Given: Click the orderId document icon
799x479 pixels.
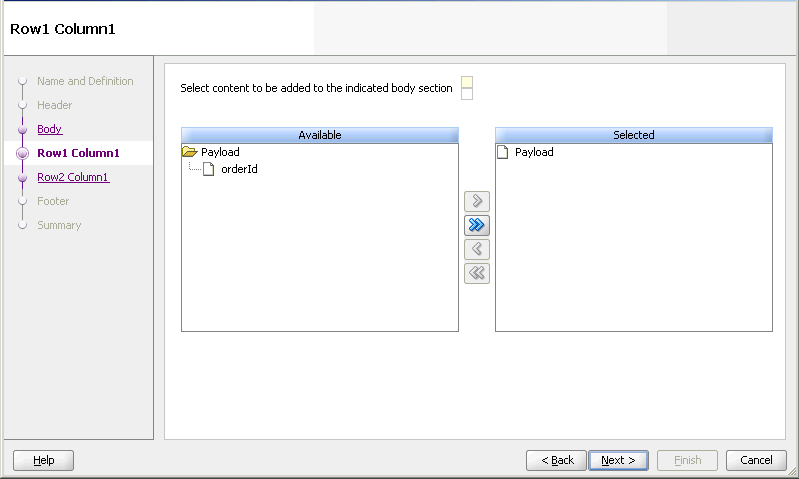Looking at the screenshot, I should click(x=208, y=169).
